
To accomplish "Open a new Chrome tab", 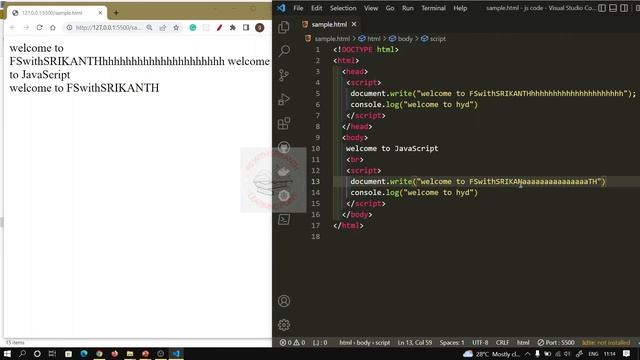I will pyautogui.click(x=116, y=13).
